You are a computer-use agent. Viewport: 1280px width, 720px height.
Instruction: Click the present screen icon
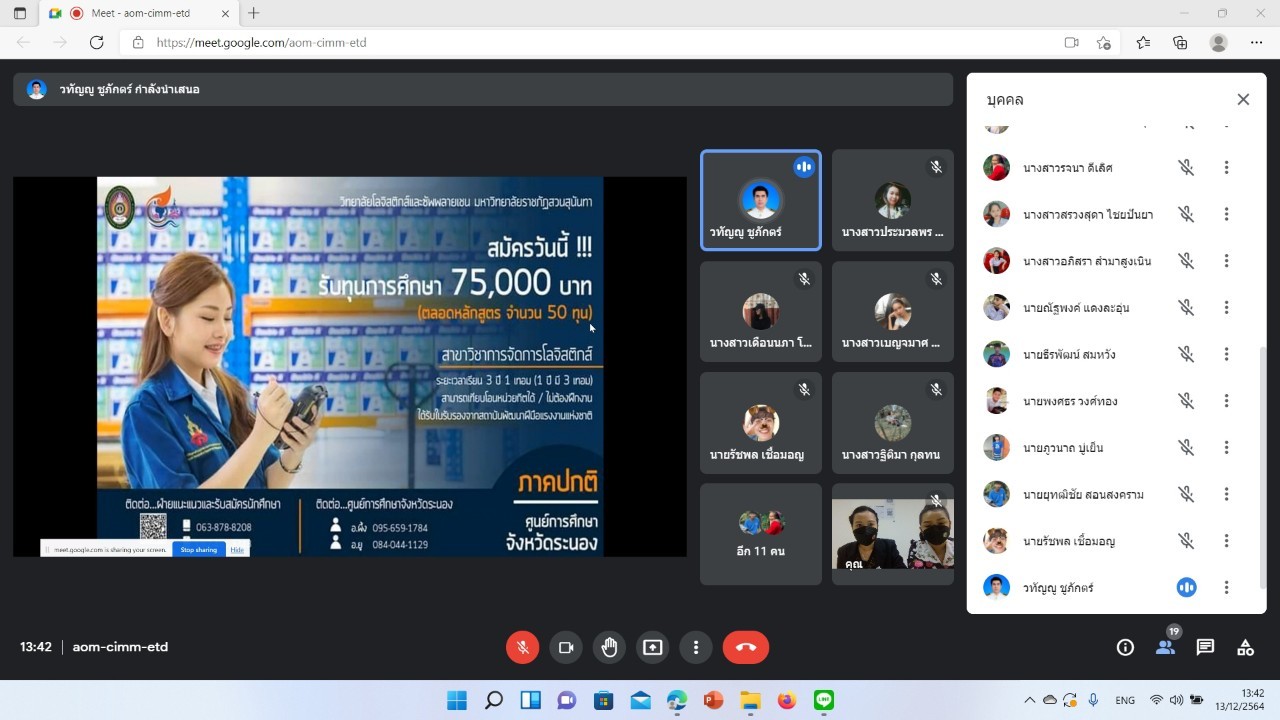(652, 647)
